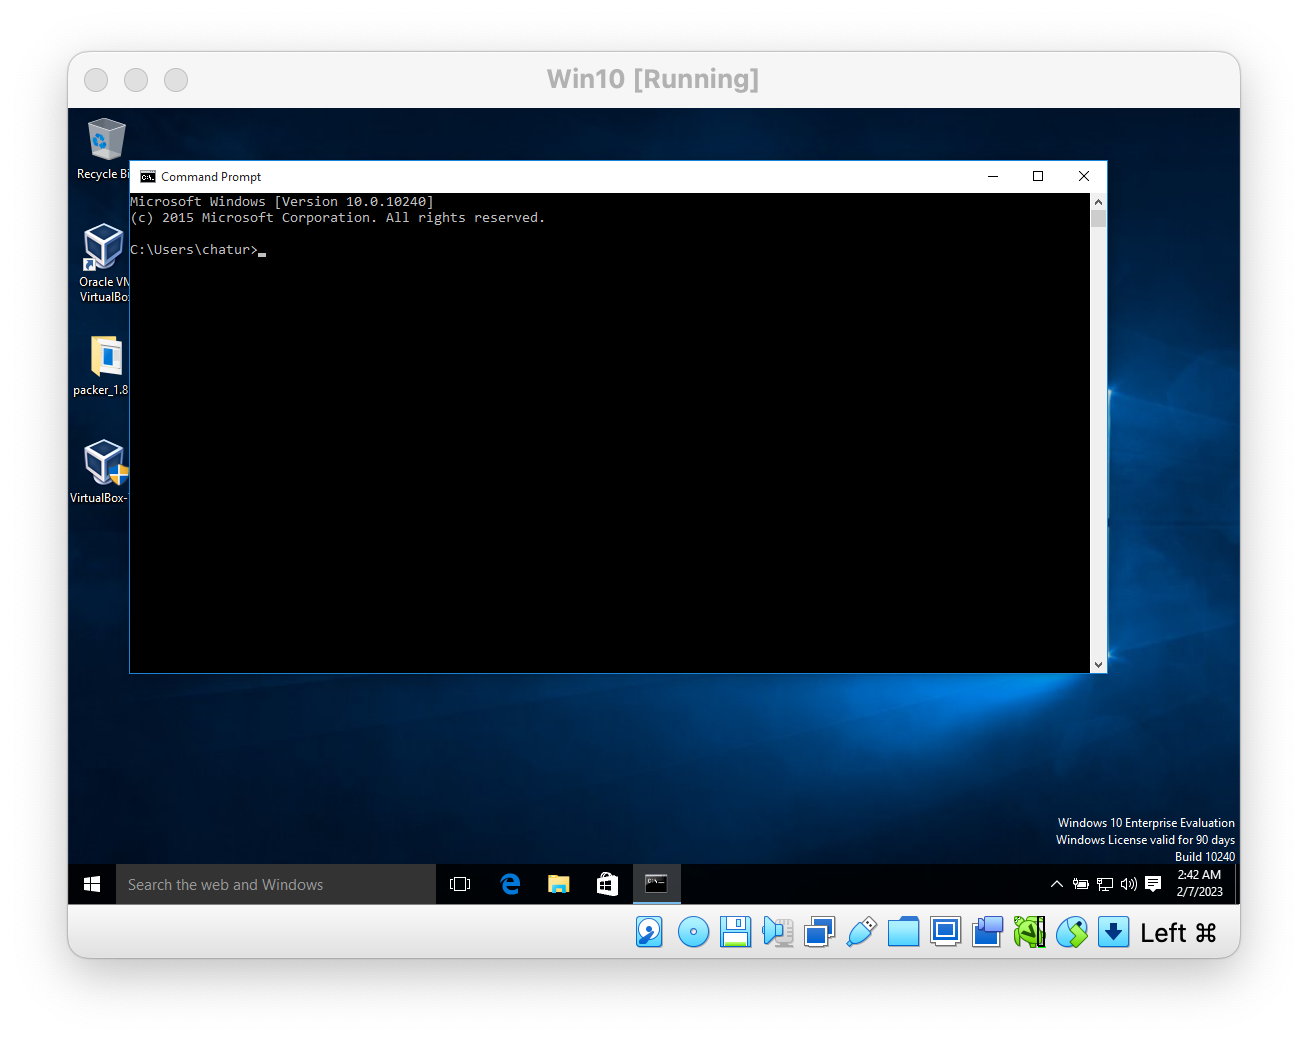Open File Explorer from the taskbar

(x=558, y=884)
